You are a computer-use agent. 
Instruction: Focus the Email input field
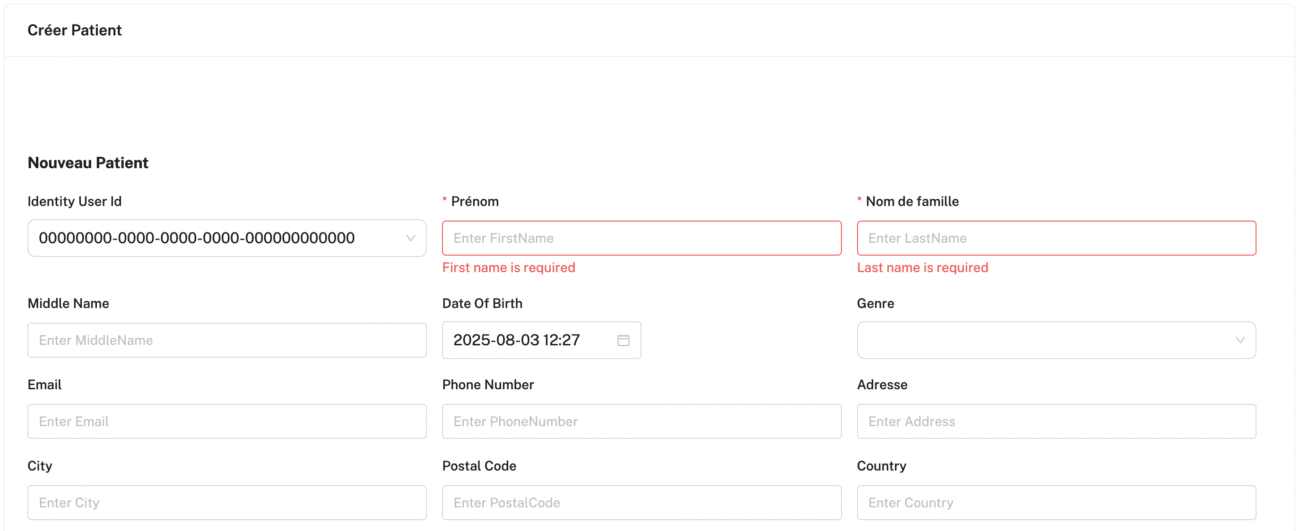click(227, 421)
